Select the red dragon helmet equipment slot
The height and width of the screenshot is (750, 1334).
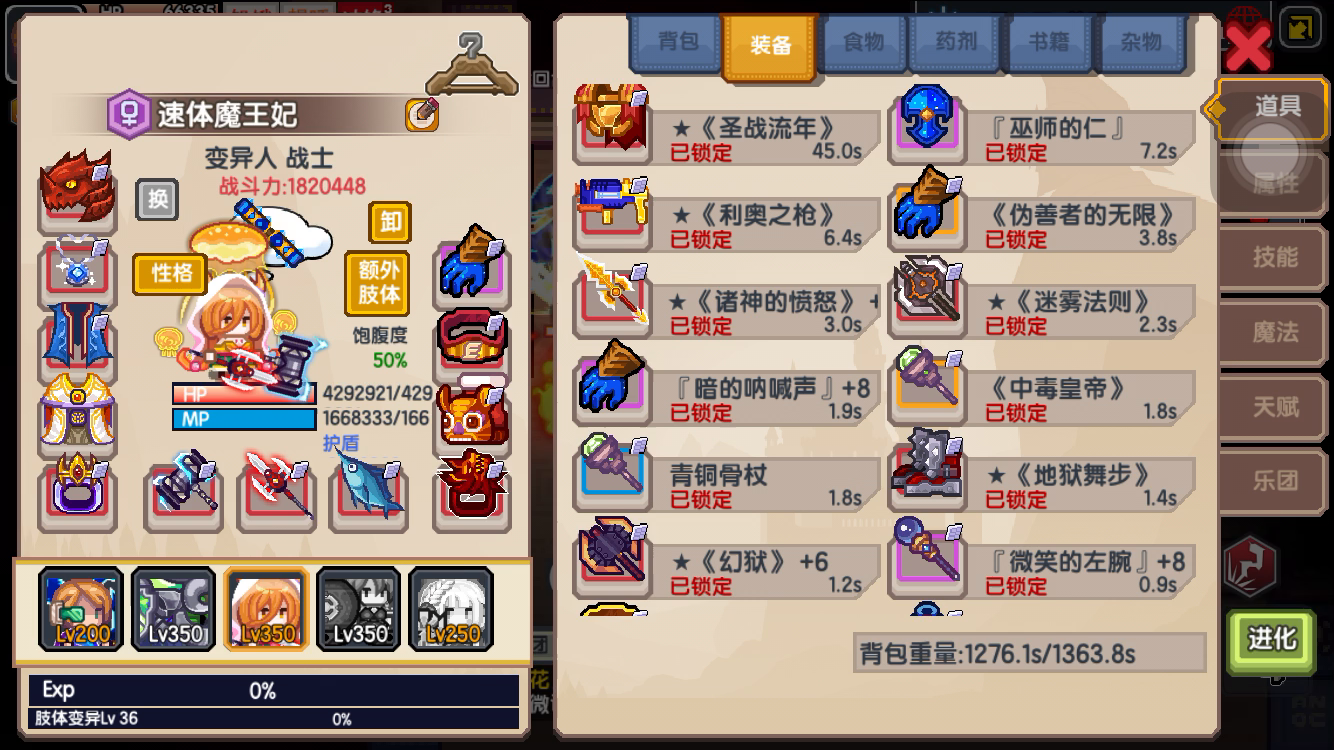click(x=76, y=186)
